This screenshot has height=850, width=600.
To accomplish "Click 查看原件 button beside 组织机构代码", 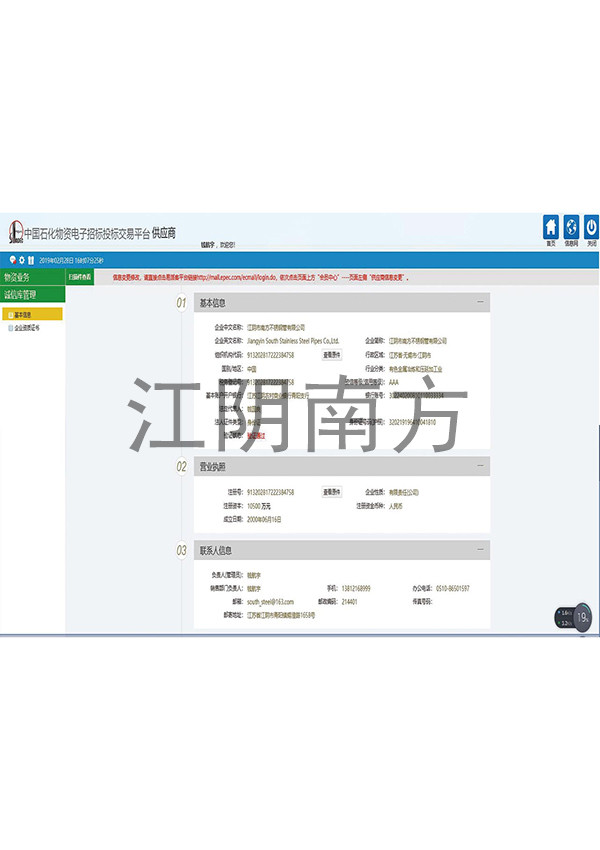I will click(x=331, y=354).
